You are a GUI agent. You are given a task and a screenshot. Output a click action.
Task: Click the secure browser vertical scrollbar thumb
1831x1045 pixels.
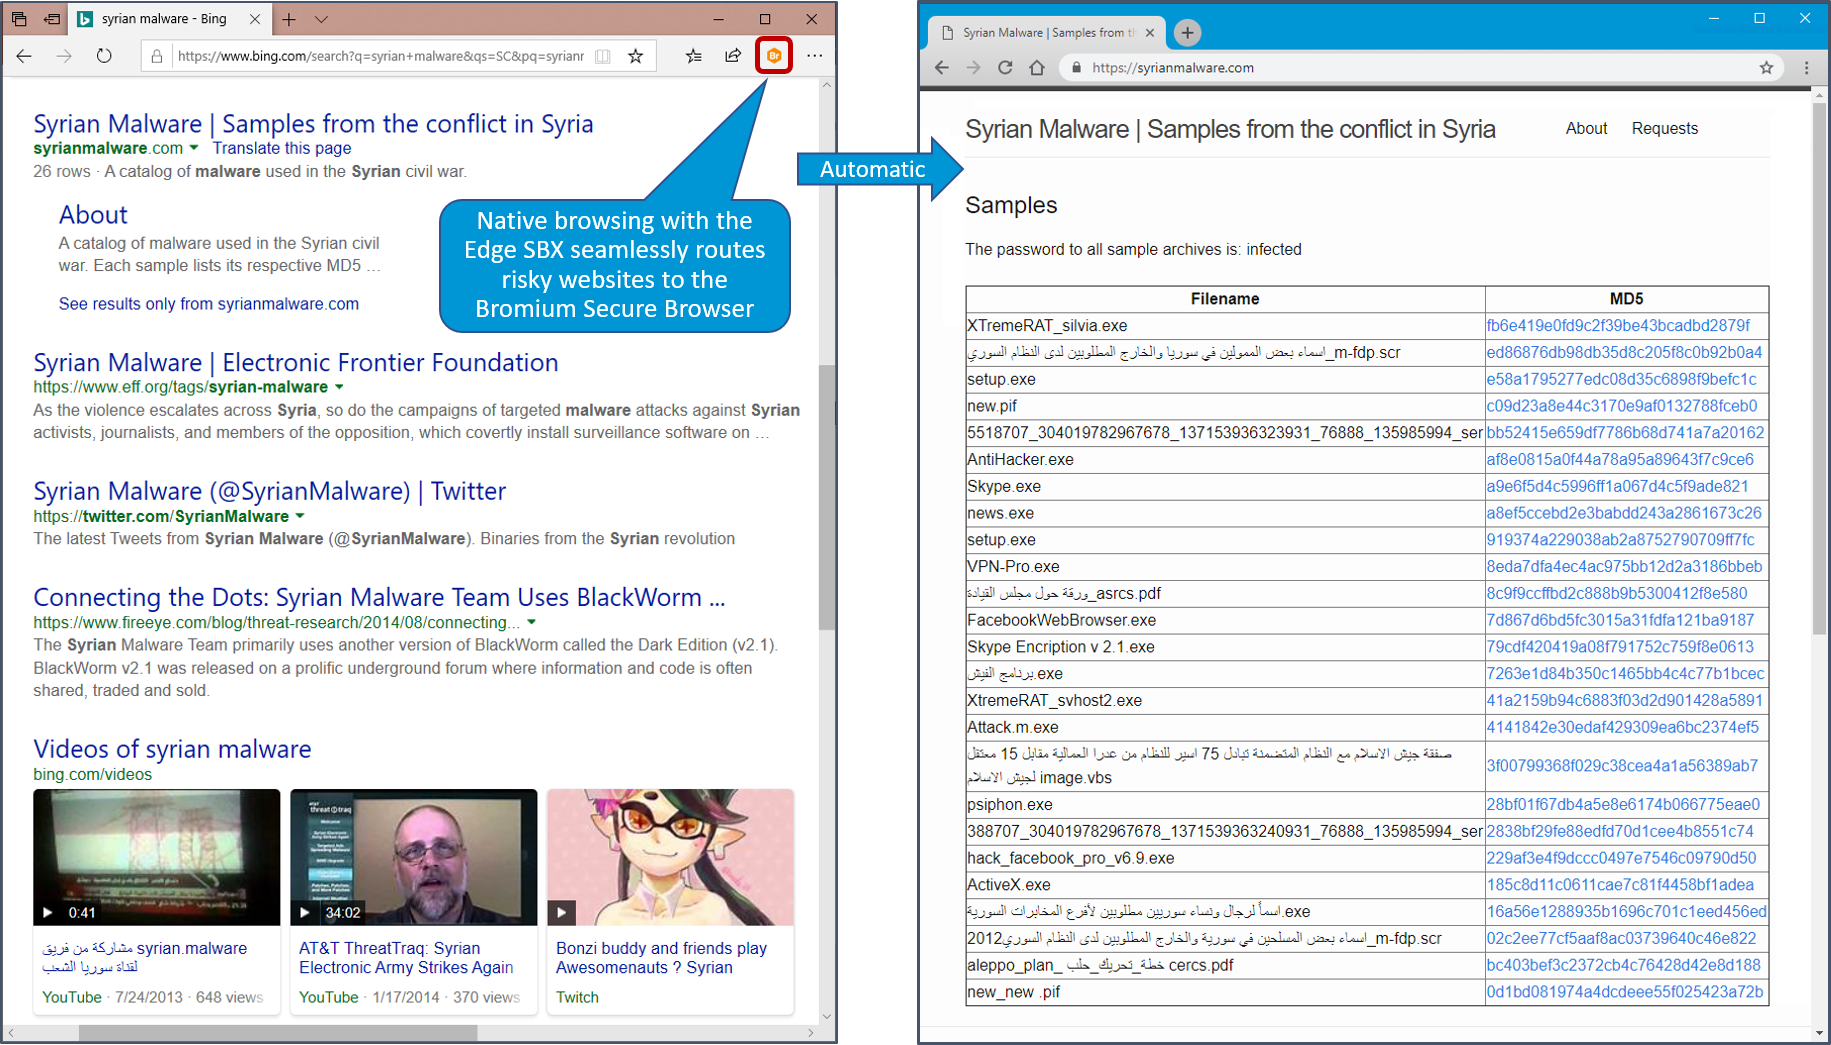pos(1818,368)
